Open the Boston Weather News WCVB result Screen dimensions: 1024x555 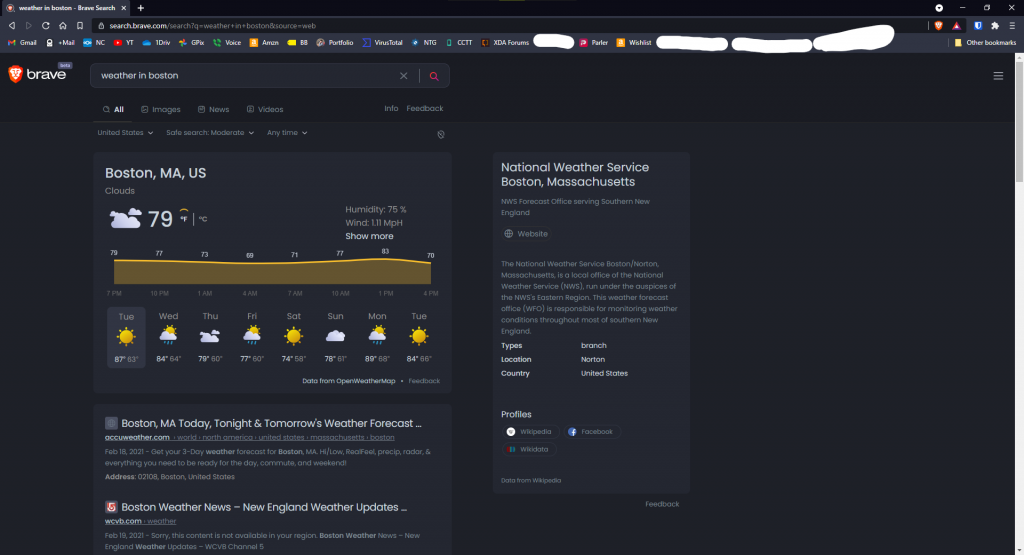click(264, 507)
